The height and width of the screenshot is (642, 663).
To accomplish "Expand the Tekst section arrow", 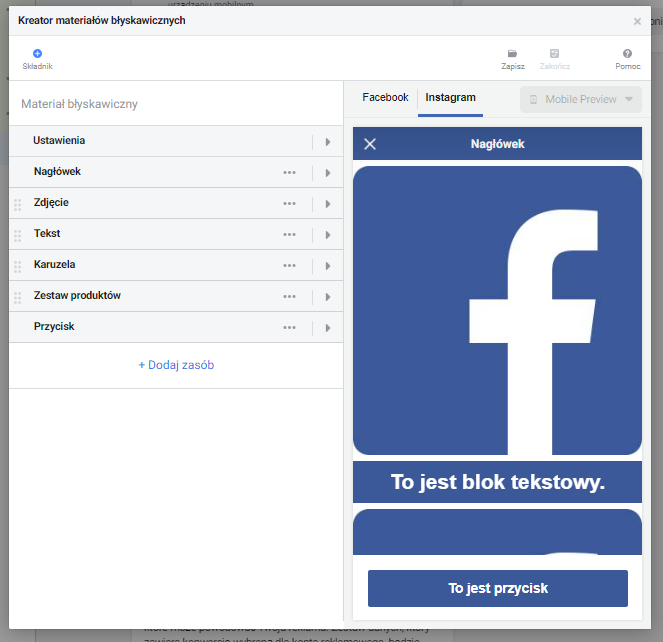I will (x=328, y=235).
